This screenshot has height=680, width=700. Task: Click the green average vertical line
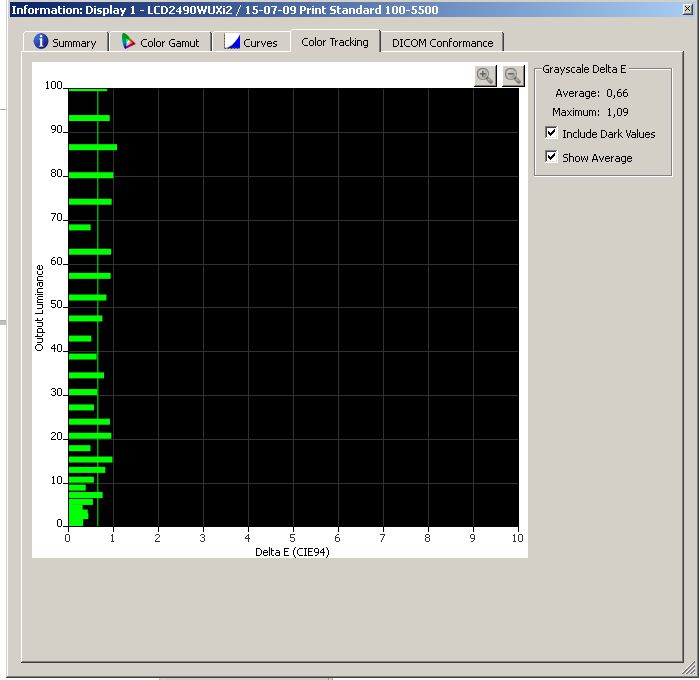(98, 308)
